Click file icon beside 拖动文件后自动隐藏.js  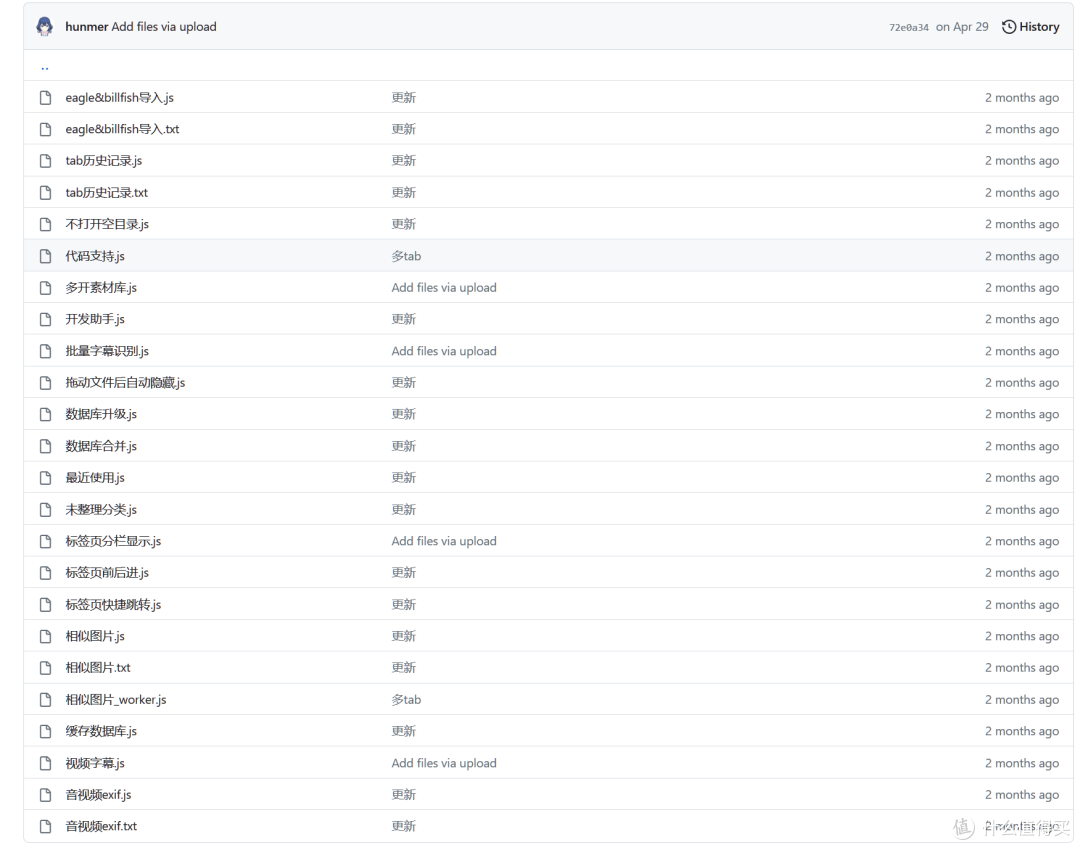pyautogui.click(x=45, y=383)
